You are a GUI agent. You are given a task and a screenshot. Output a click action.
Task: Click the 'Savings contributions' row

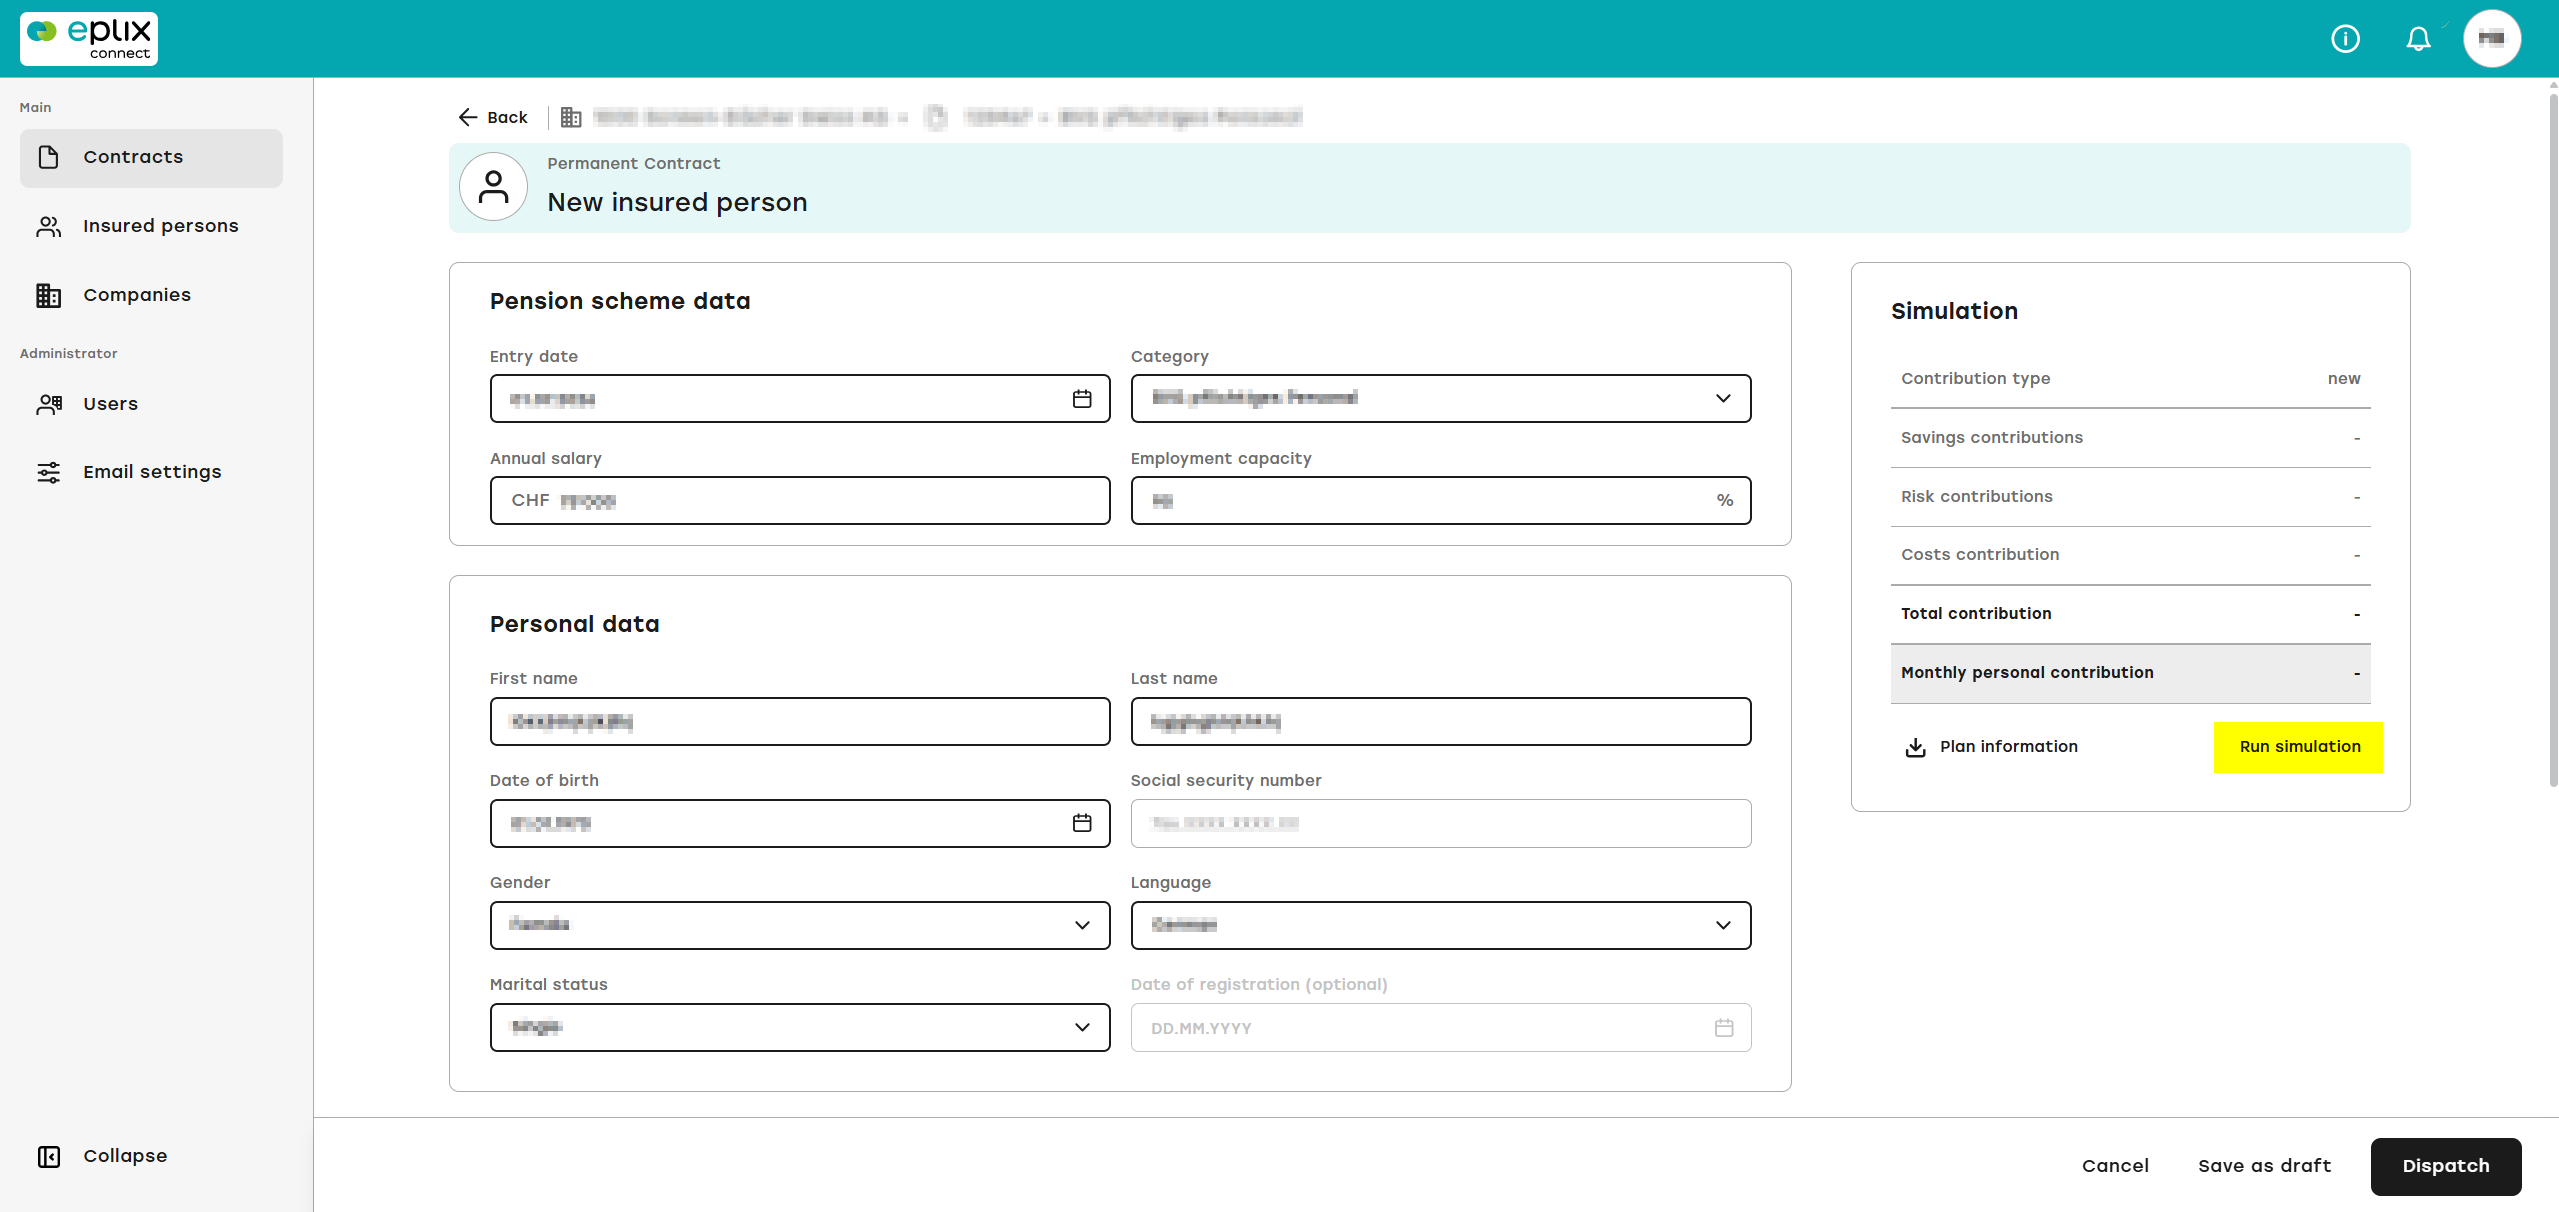click(x=2131, y=438)
